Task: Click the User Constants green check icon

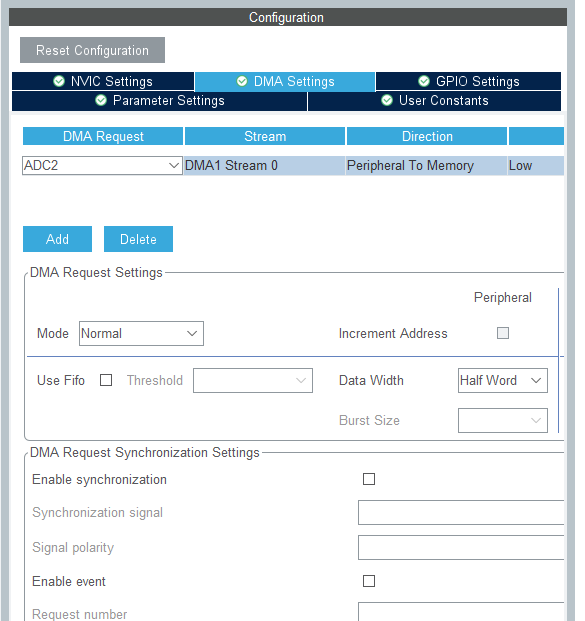Action: pyautogui.click(x=387, y=100)
